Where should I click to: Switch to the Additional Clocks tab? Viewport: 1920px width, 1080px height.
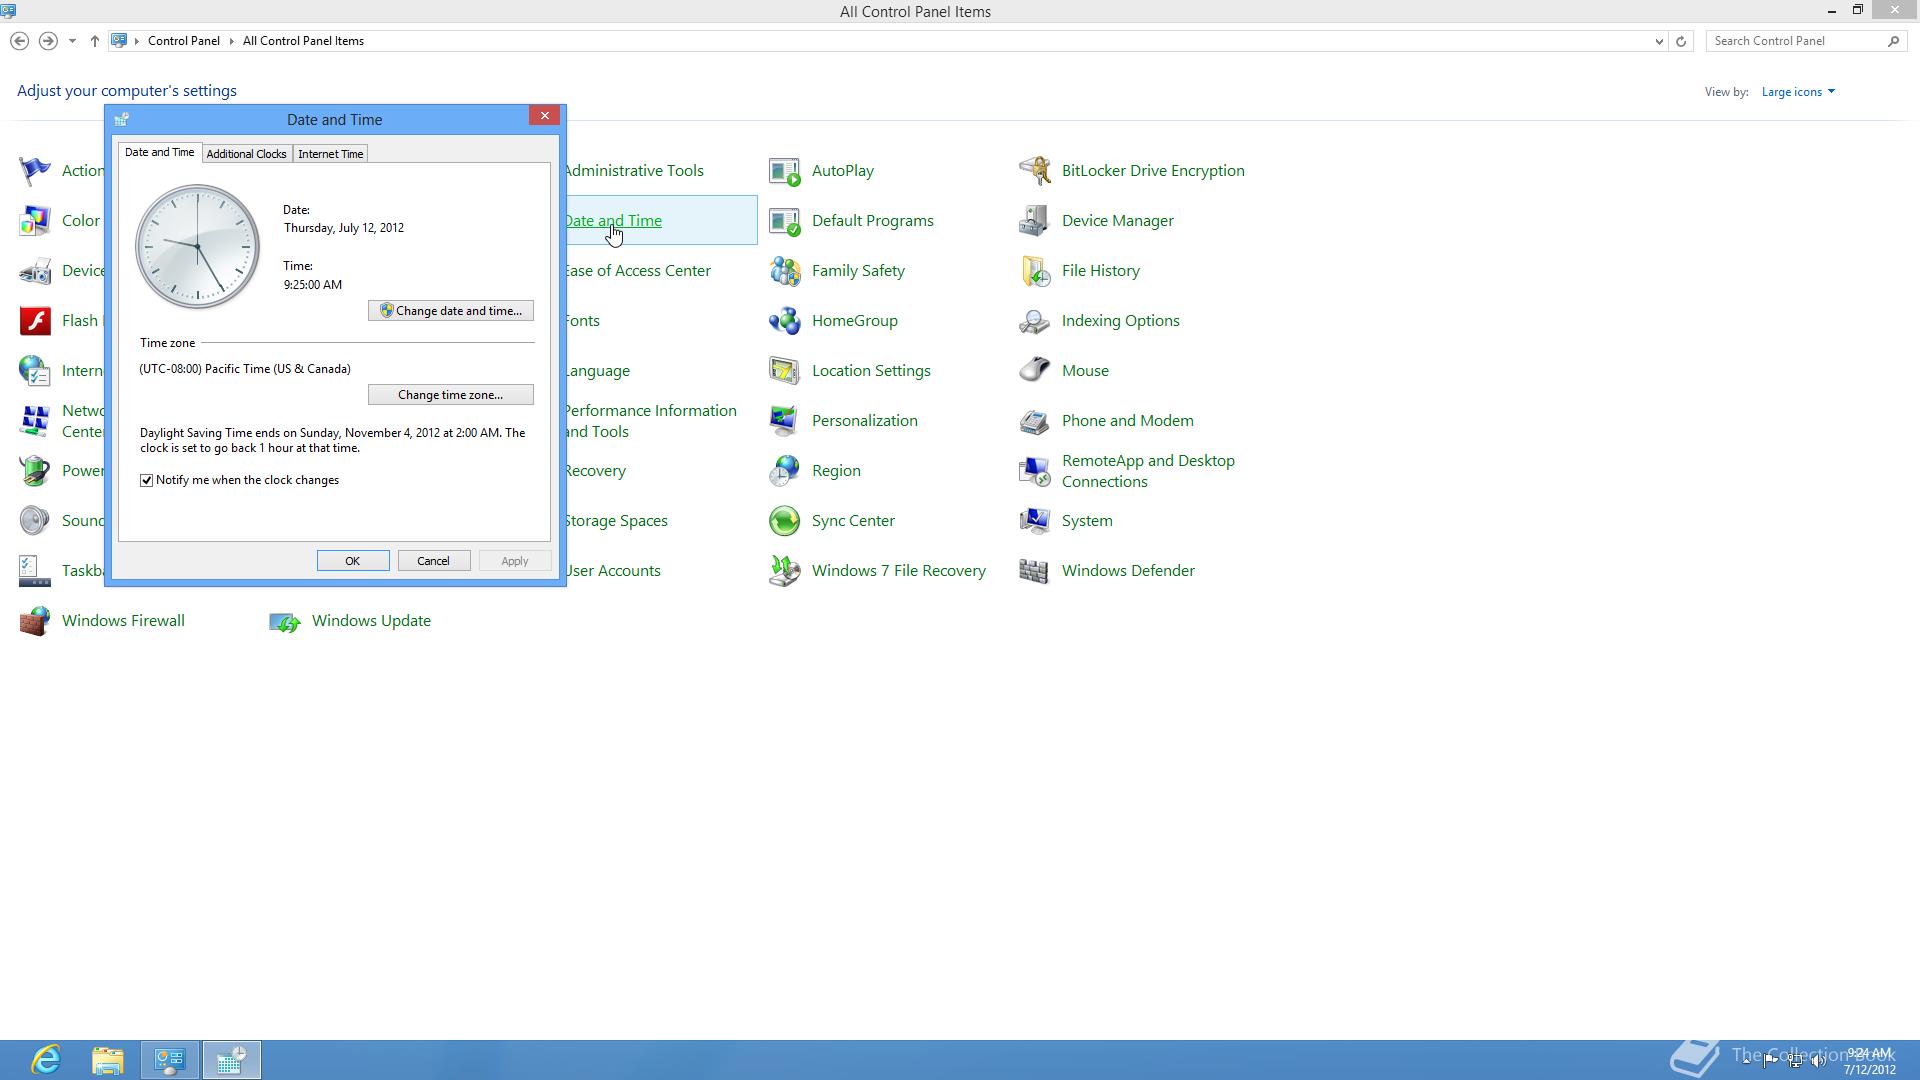pyautogui.click(x=246, y=154)
